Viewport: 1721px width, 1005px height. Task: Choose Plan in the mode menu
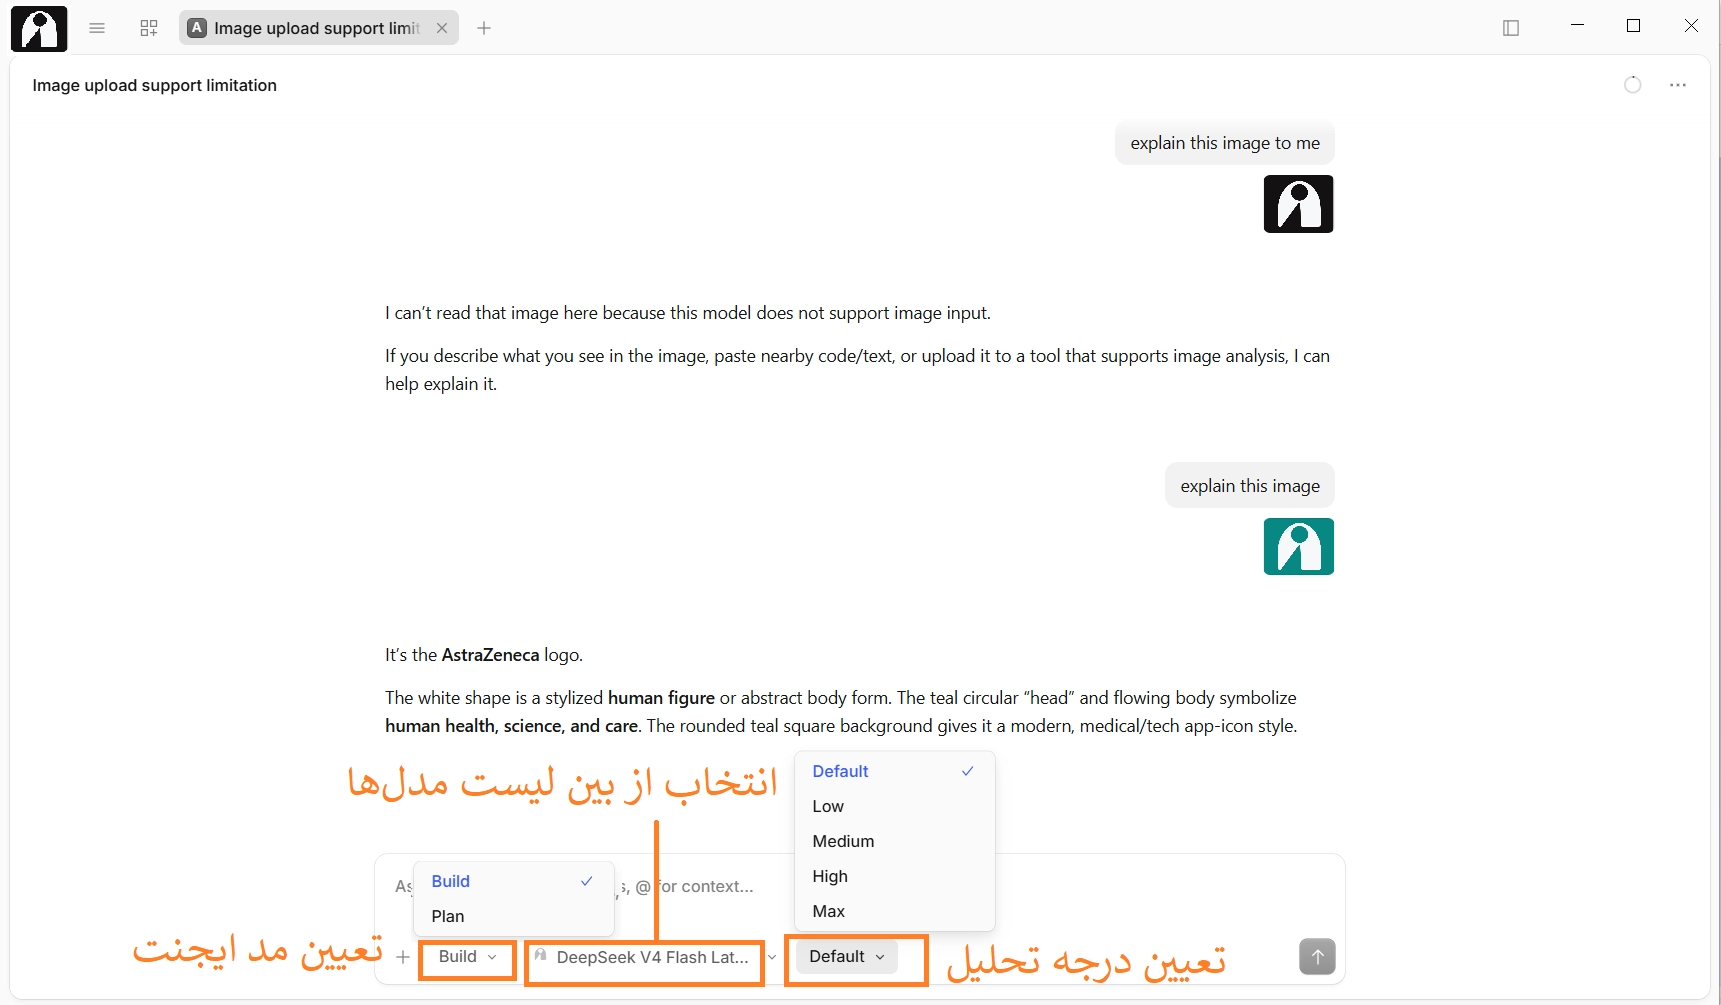(x=513, y=916)
